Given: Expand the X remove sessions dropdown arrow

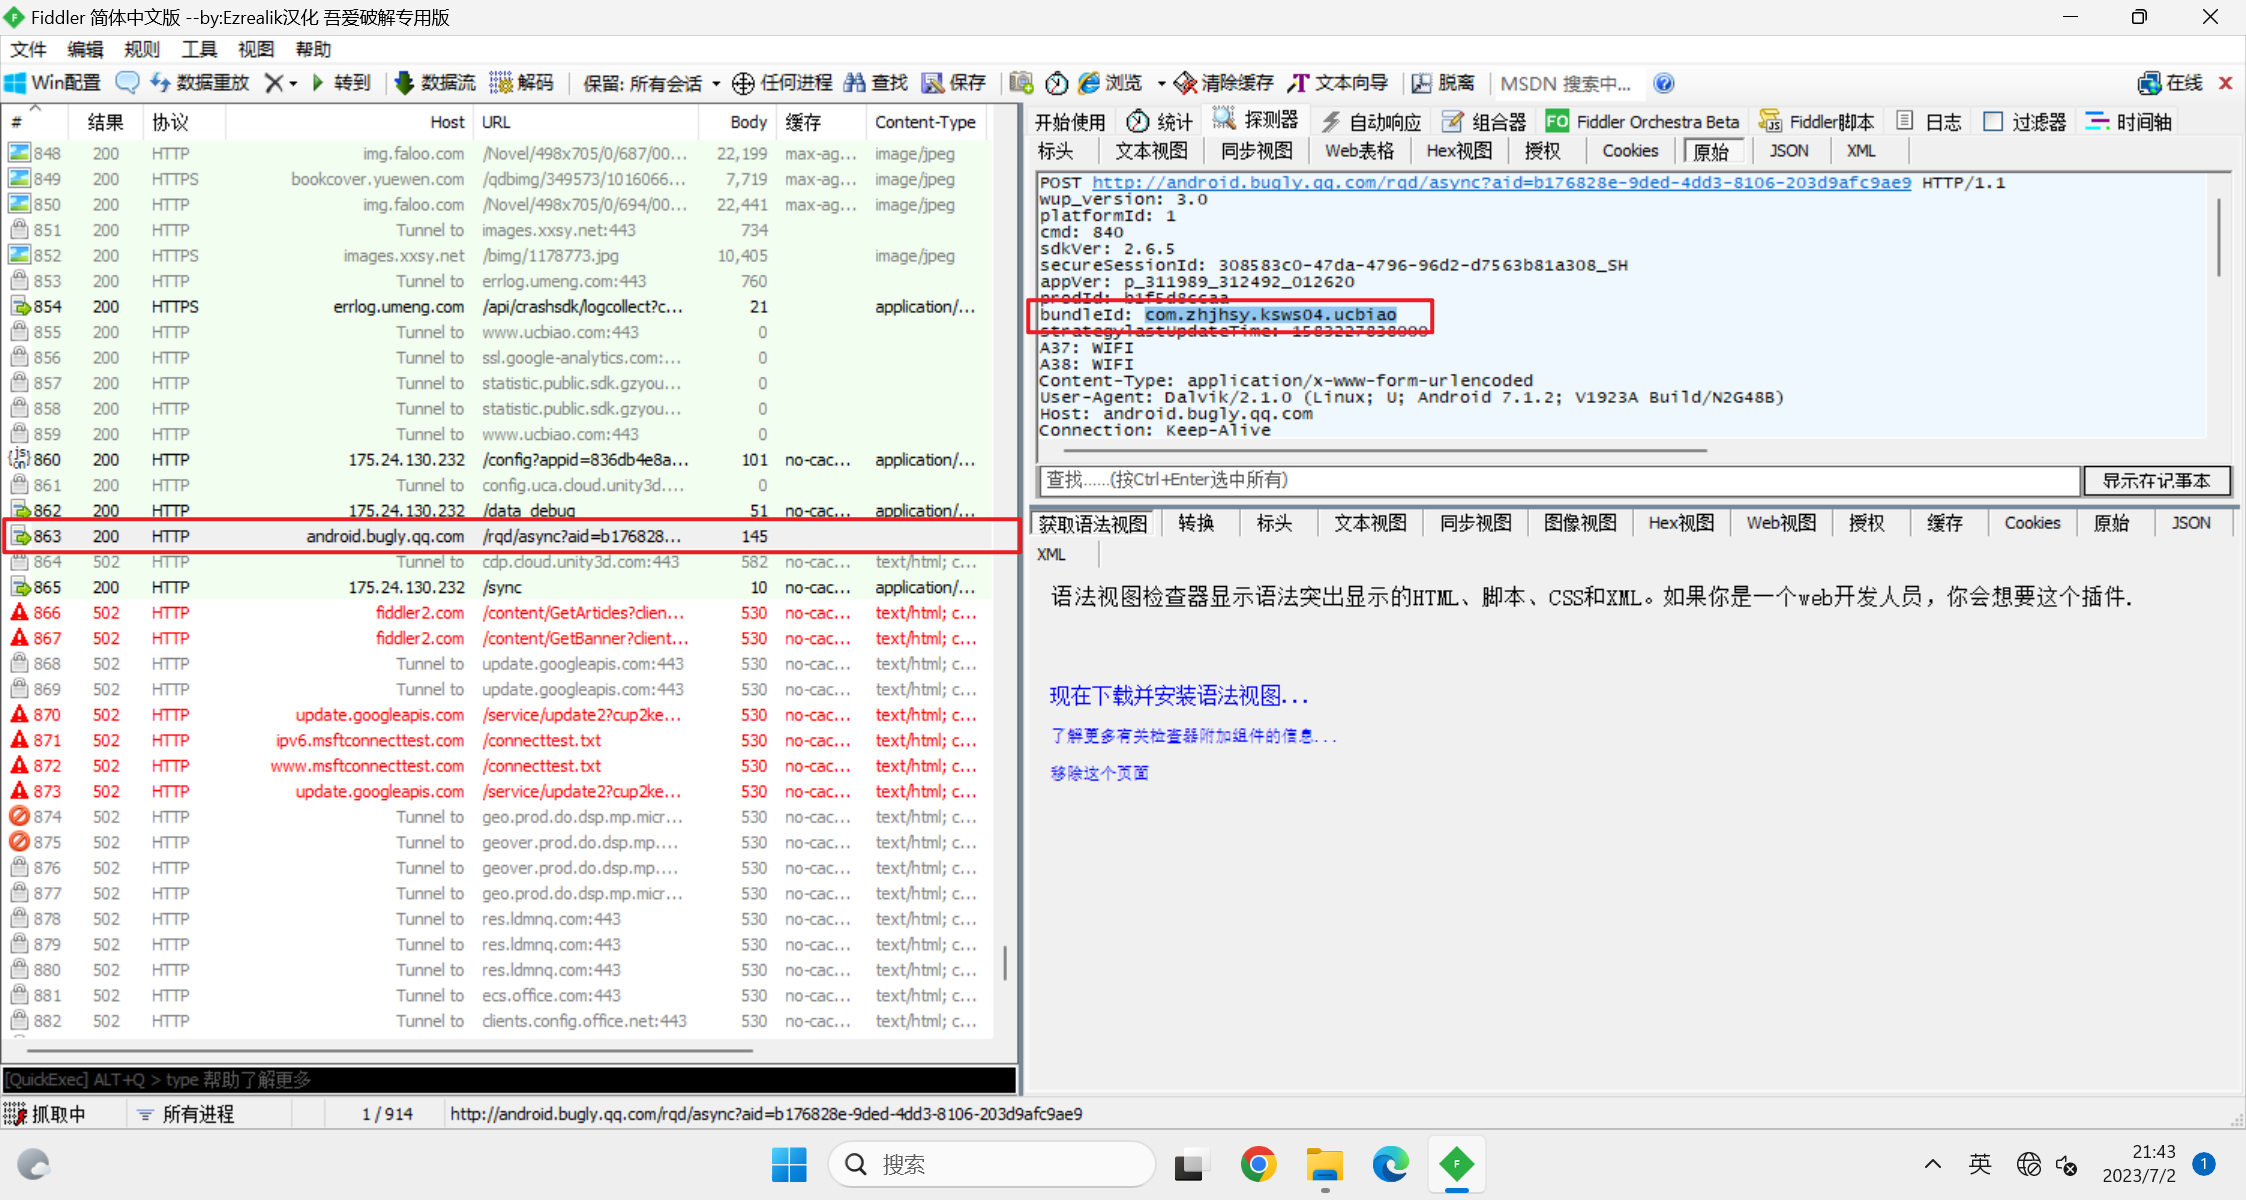Looking at the screenshot, I should 293,84.
